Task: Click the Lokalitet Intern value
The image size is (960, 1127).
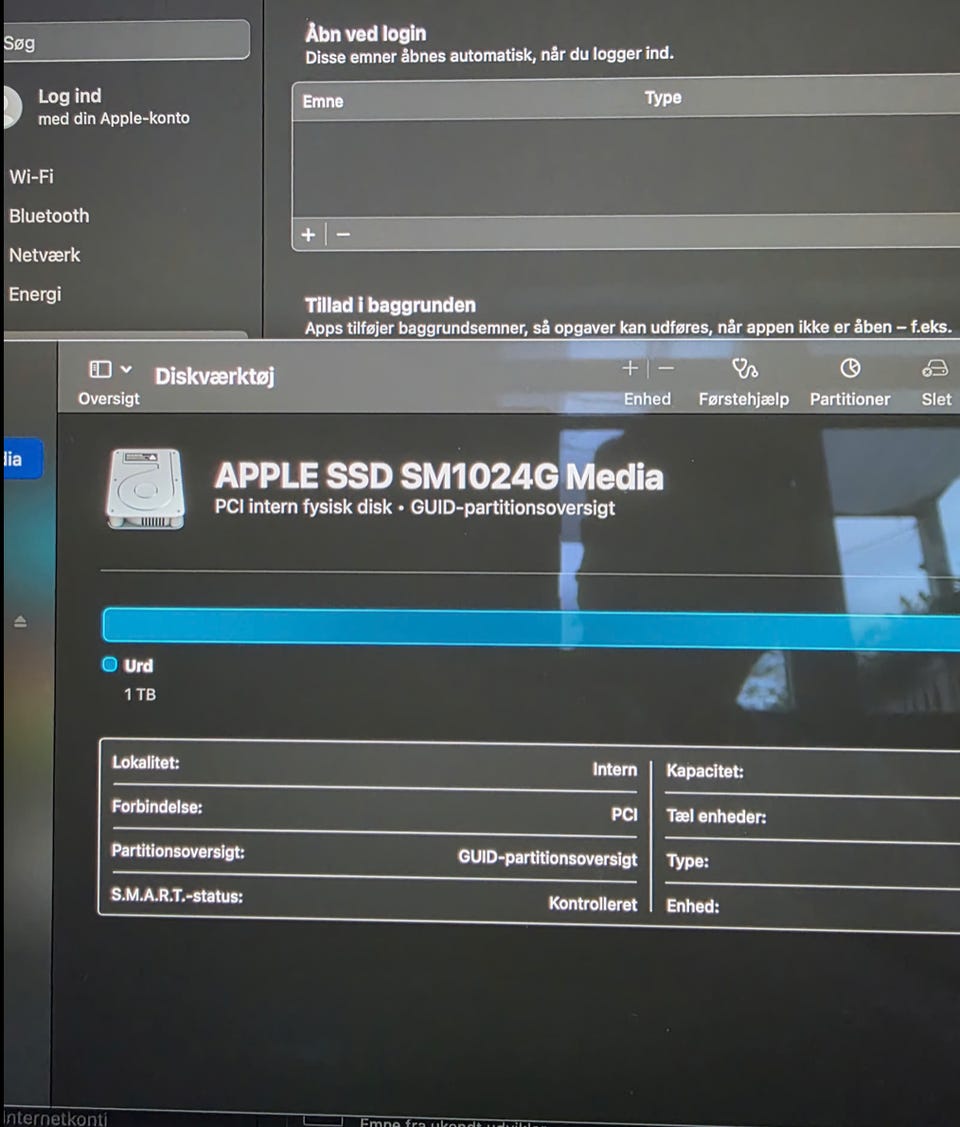Action: [x=614, y=769]
